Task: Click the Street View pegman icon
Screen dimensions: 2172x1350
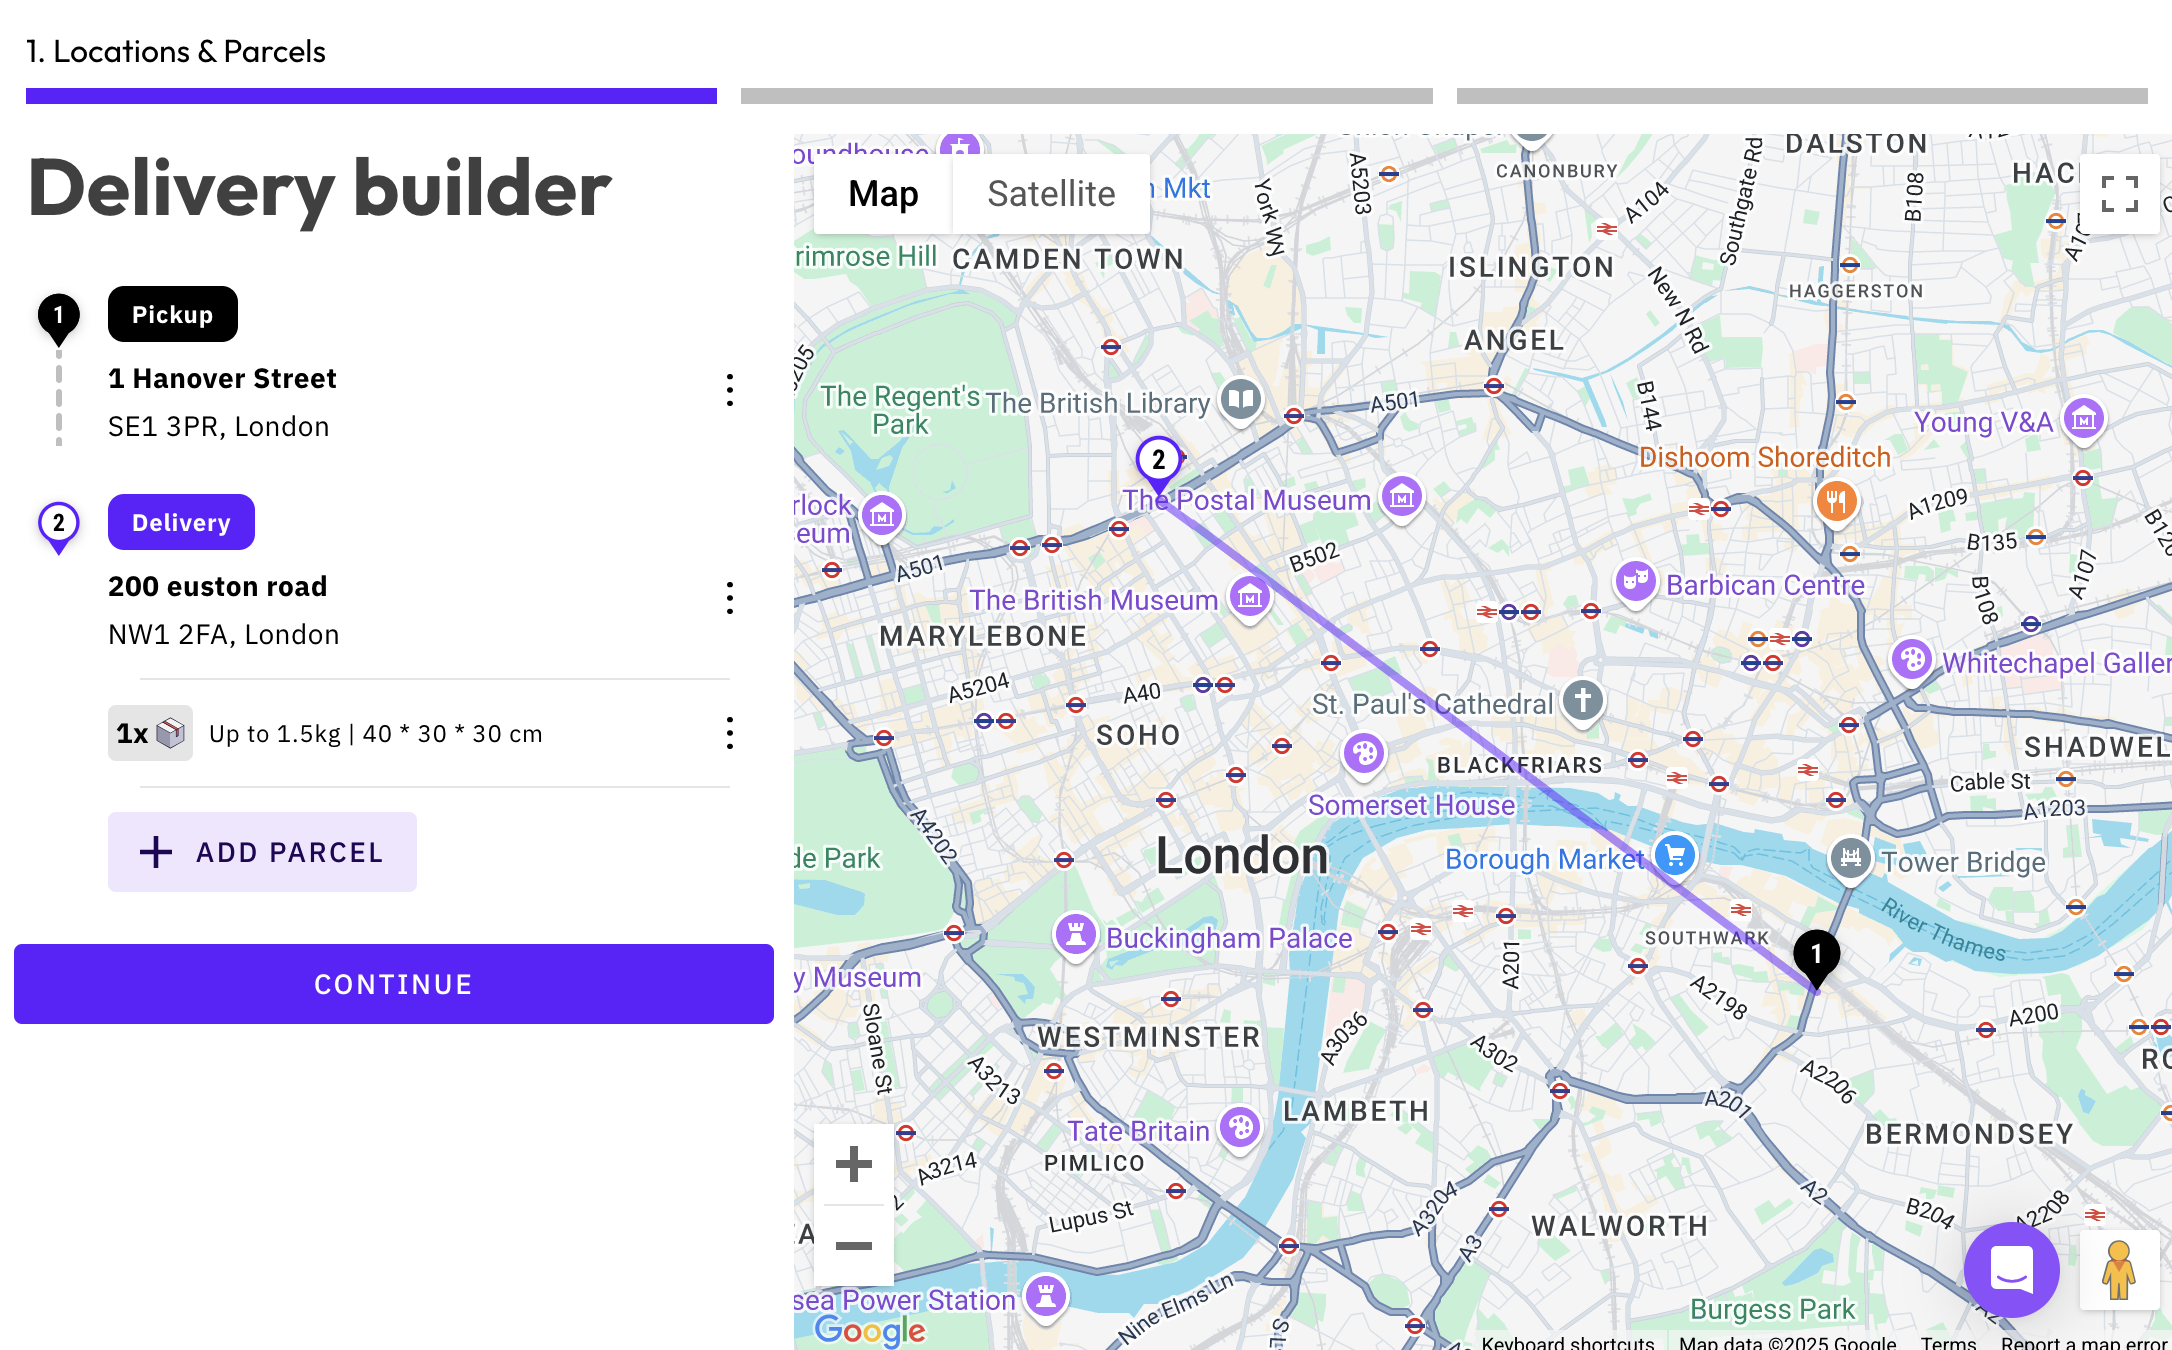Action: click(2119, 1270)
